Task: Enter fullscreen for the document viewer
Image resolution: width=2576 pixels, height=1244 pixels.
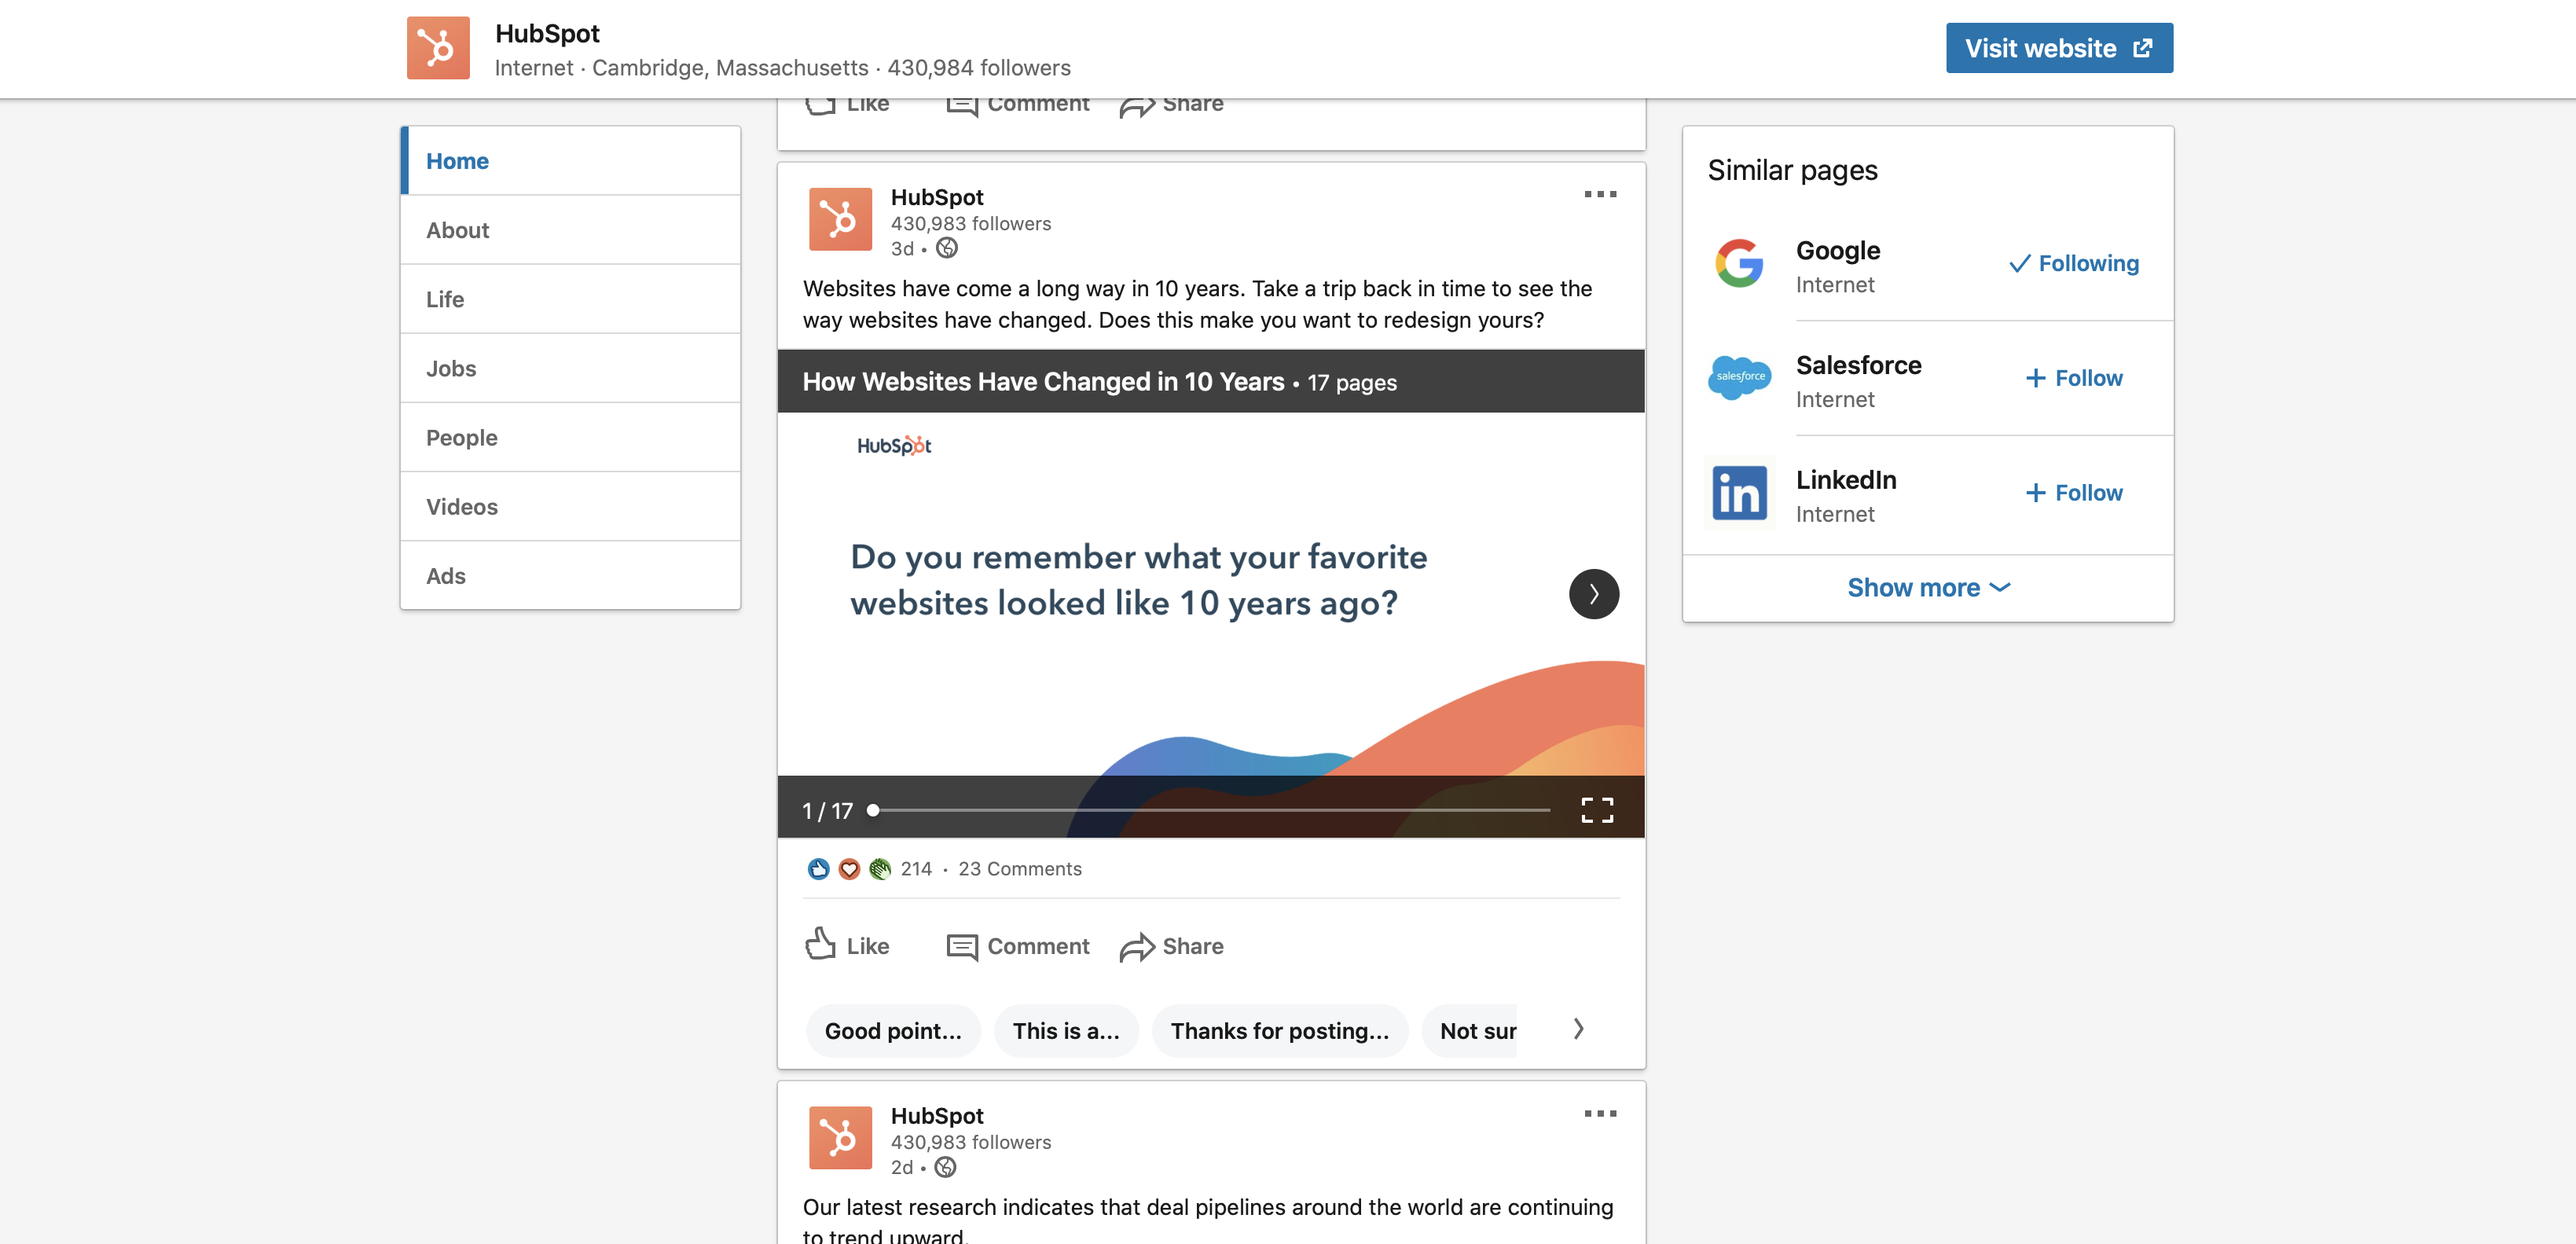Action: (1597, 810)
